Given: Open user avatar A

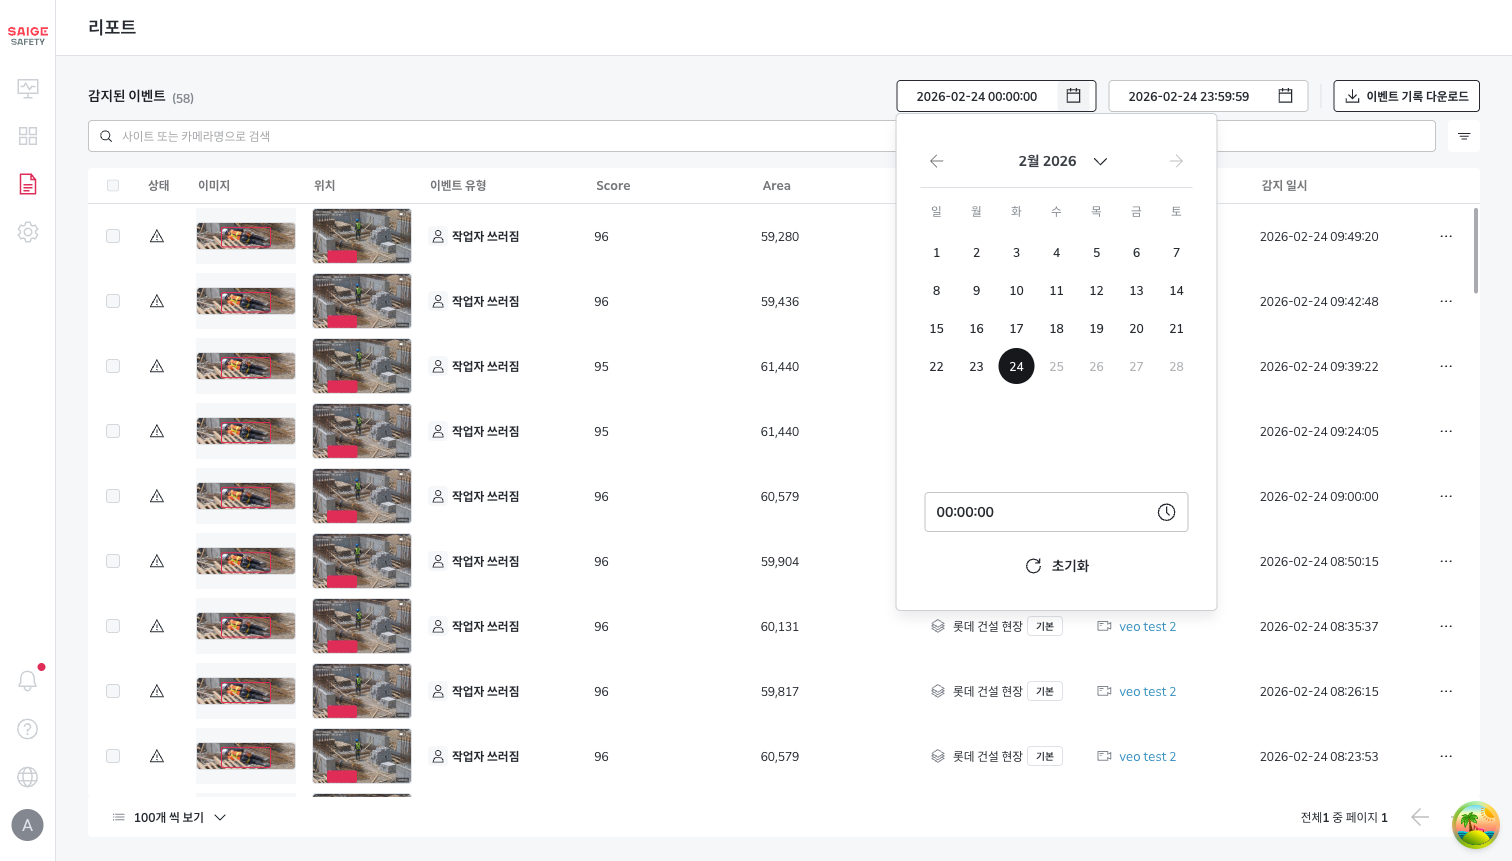Looking at the screenshot, I should click(x=27, y=825).
